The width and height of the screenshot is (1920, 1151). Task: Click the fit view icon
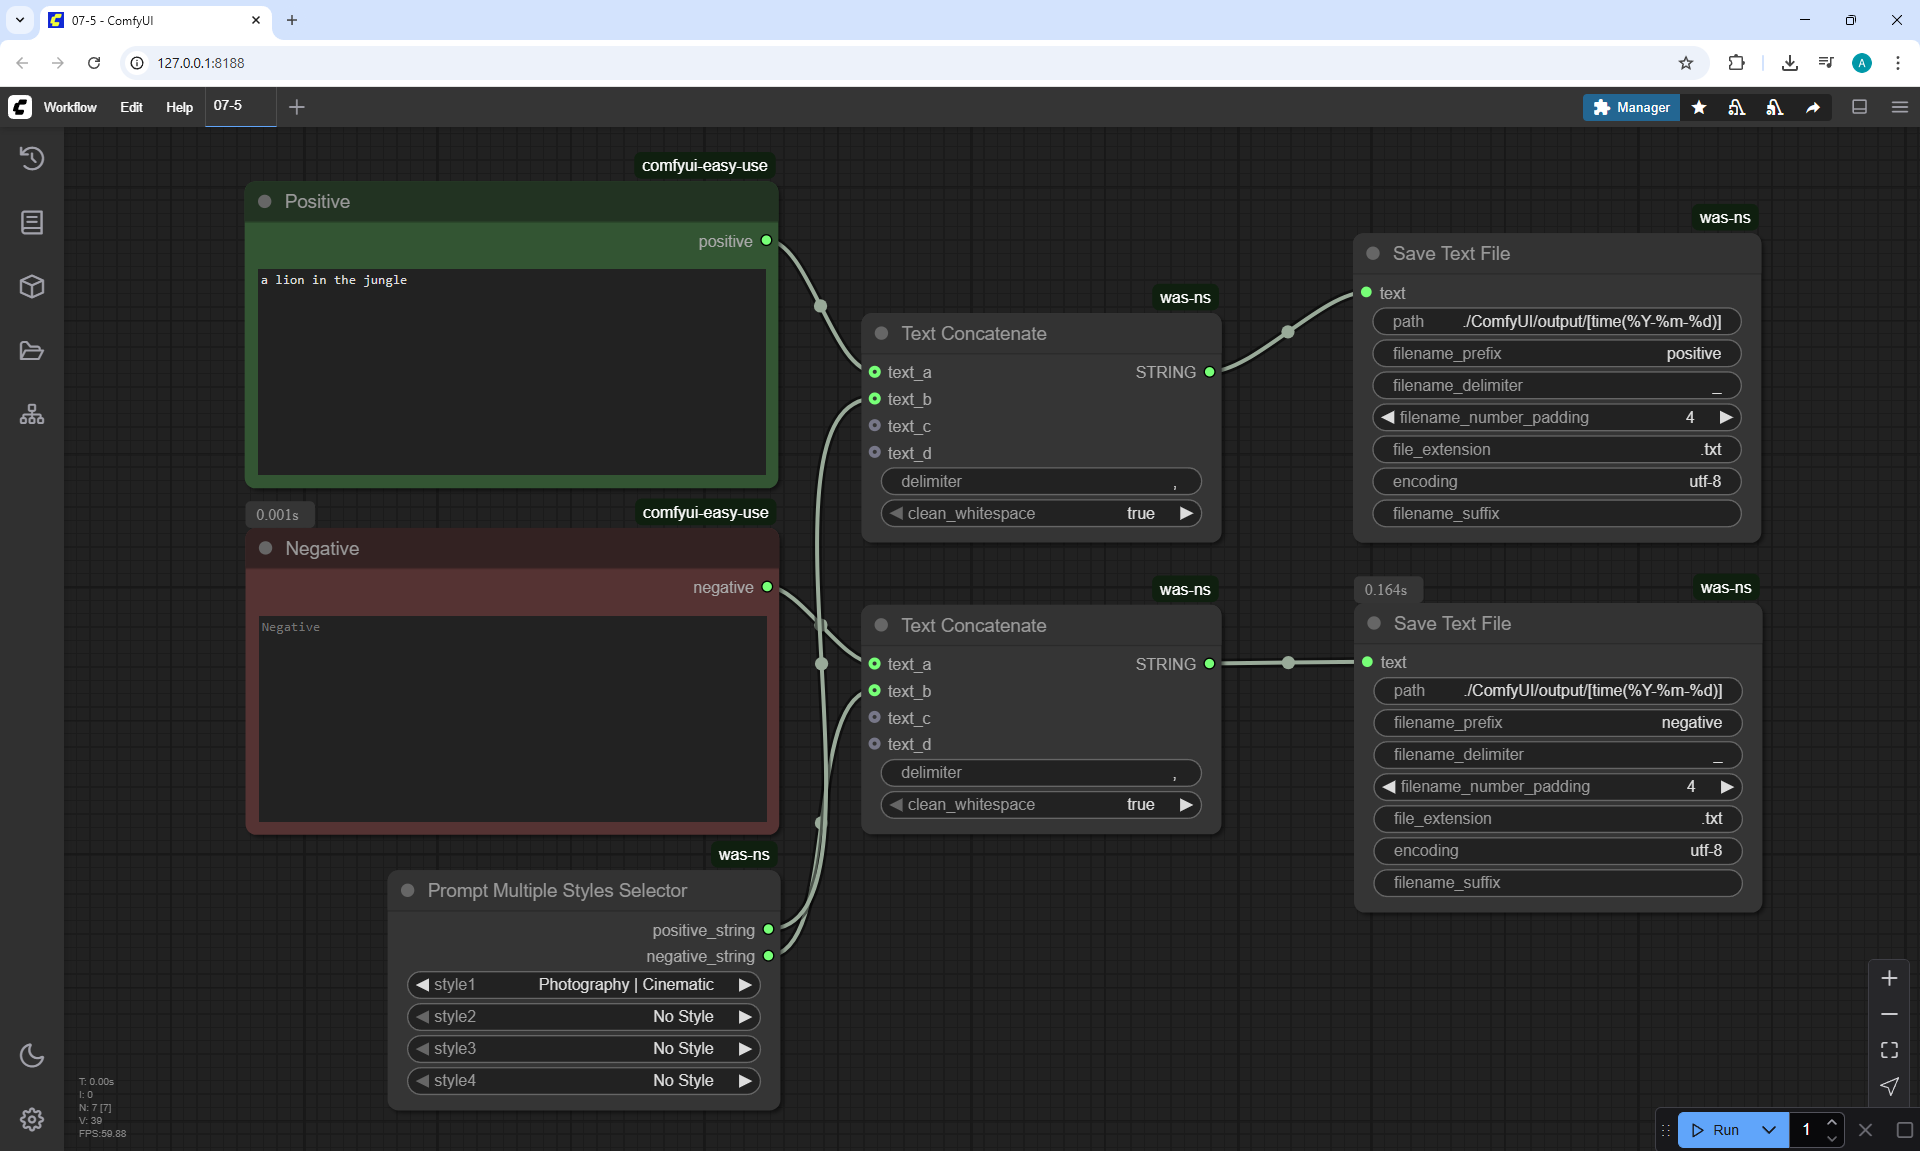coord(1889,1050)
